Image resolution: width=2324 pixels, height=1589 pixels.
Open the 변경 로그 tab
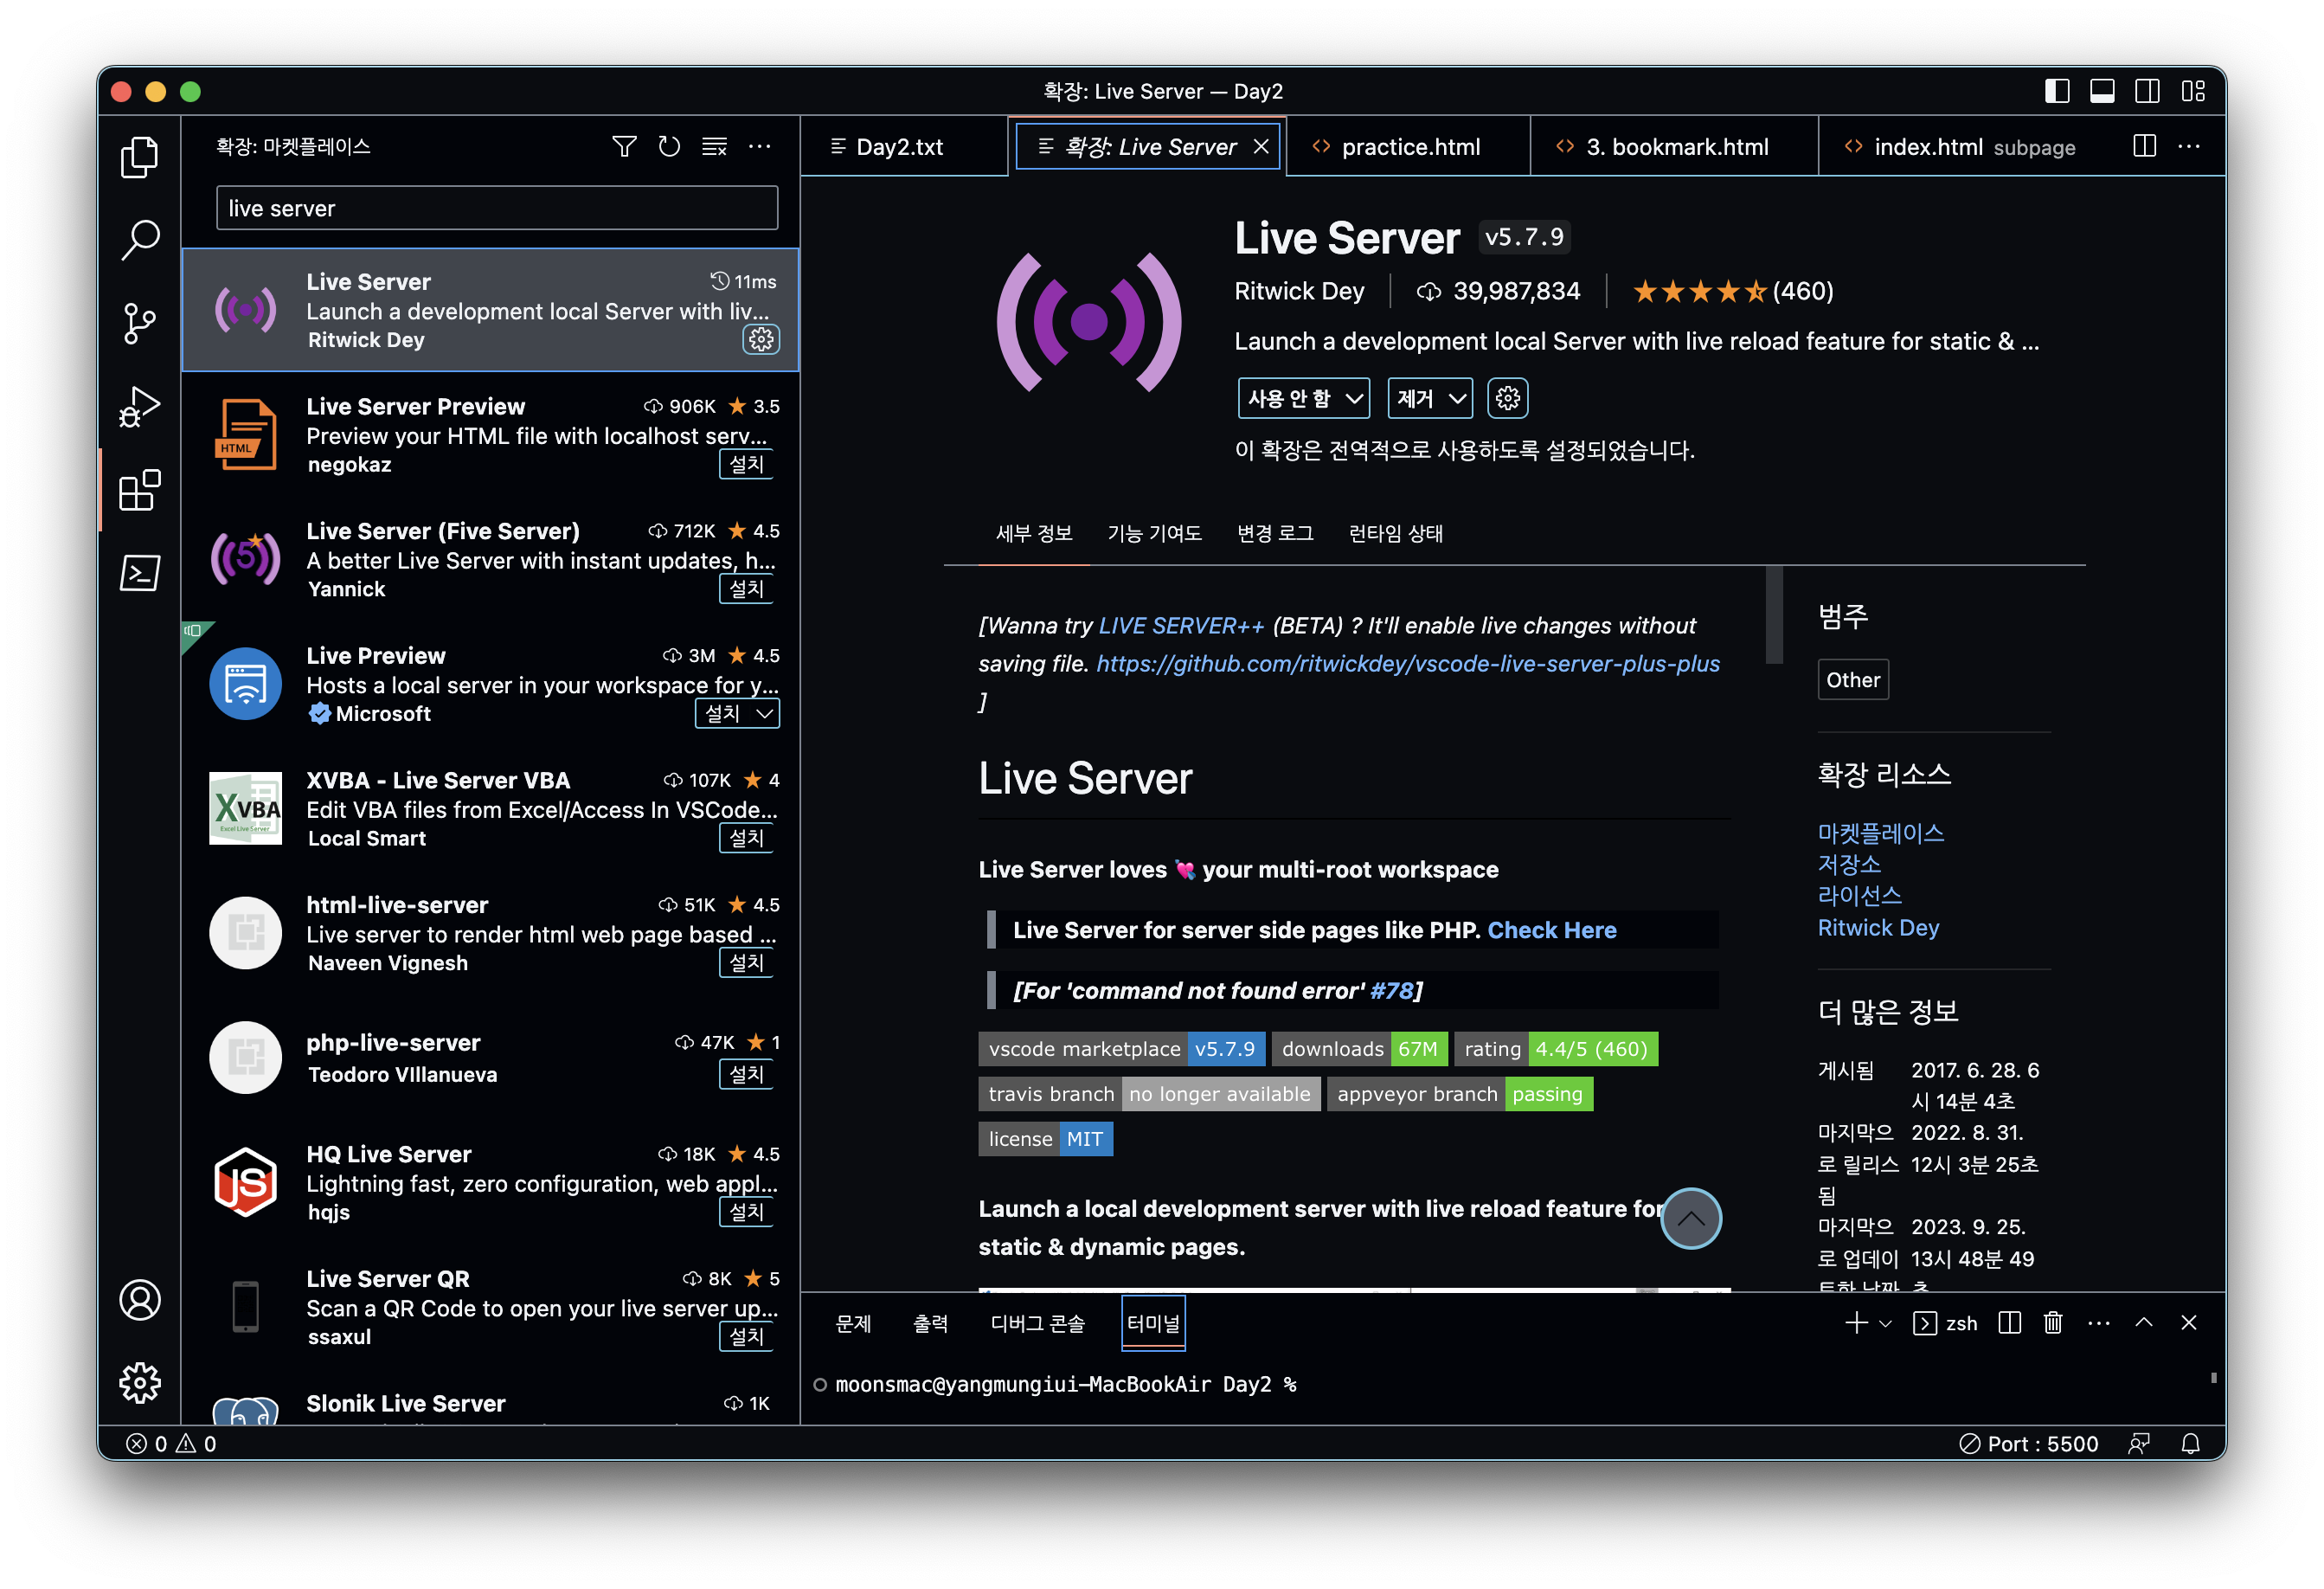[1275, 533]
